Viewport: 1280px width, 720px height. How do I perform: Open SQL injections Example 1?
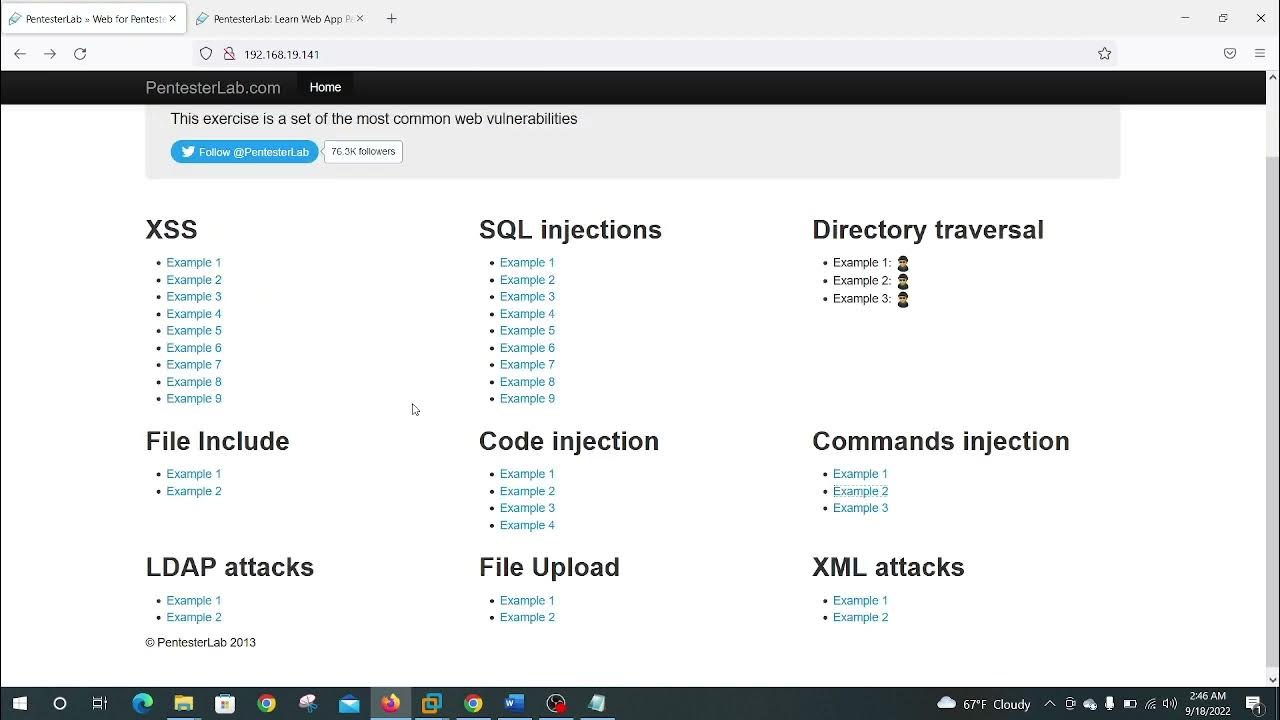[x=527, y=263]
